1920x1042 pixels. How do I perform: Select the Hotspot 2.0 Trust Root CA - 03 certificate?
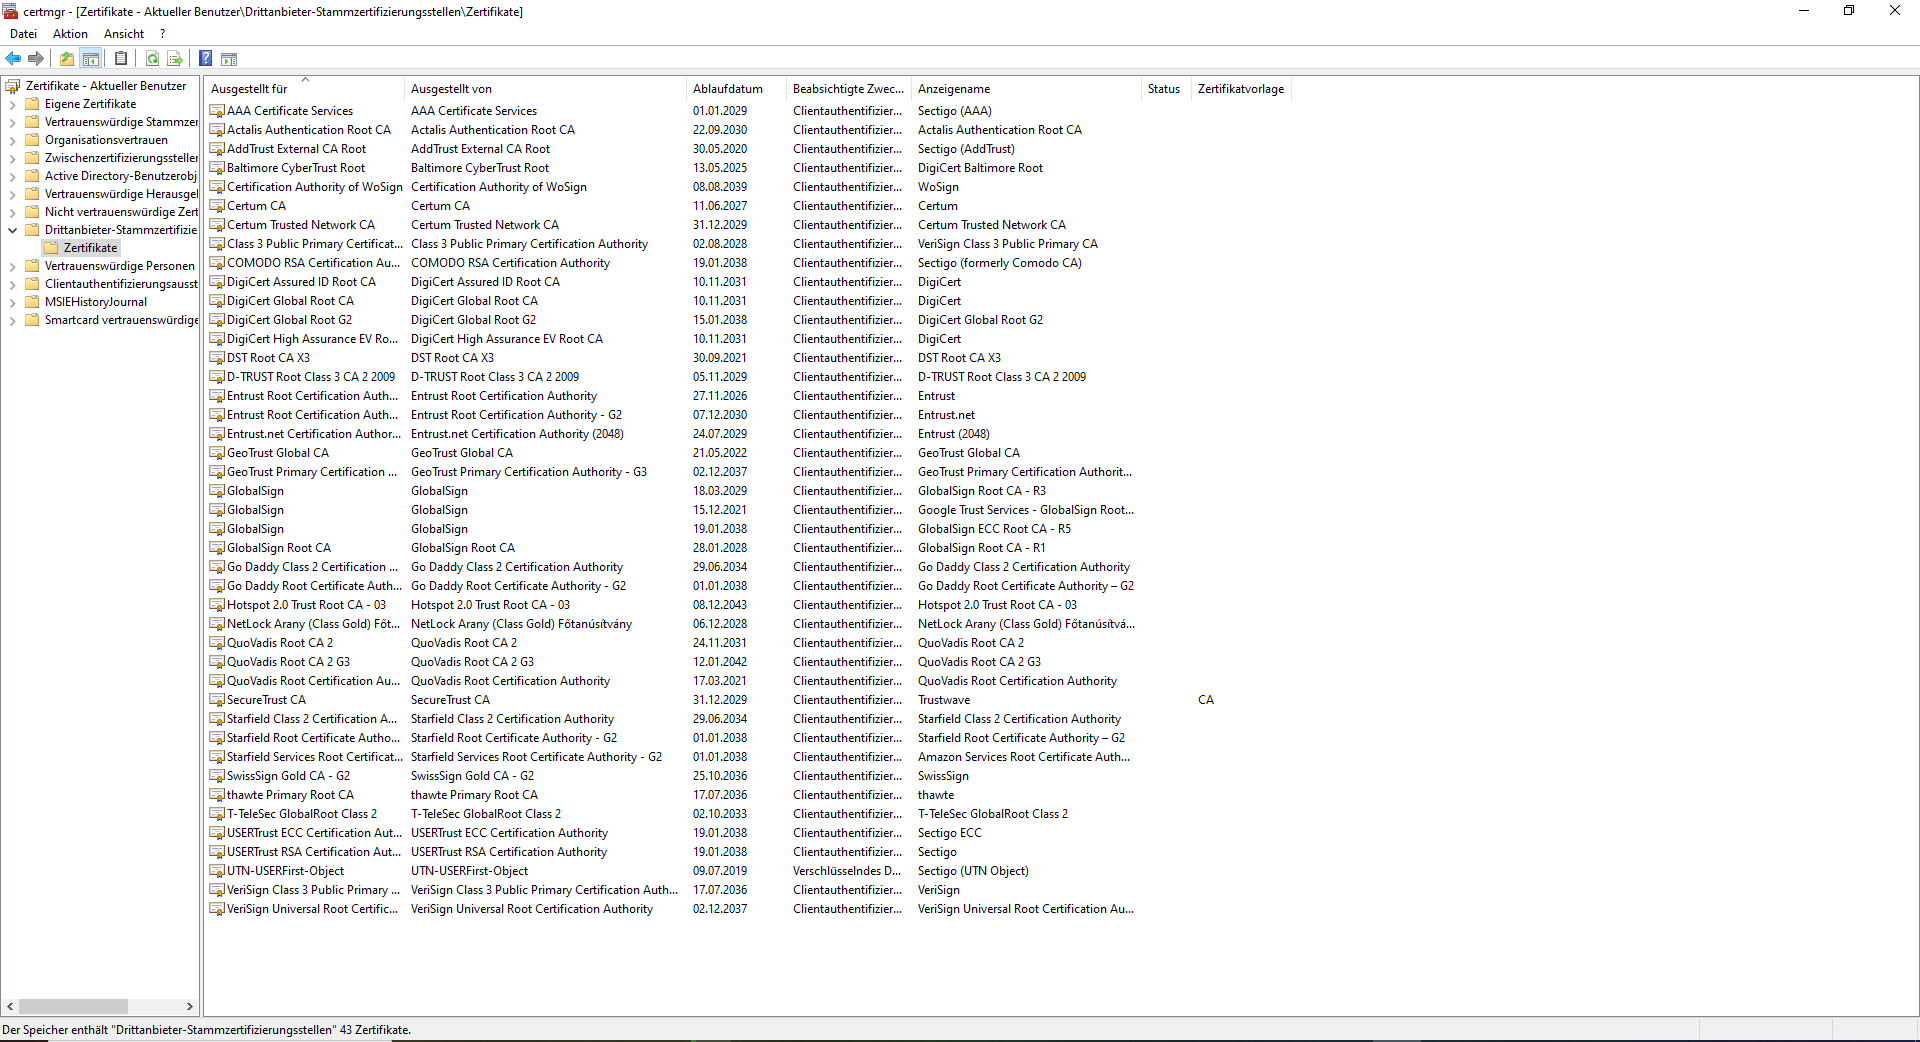pos(306,605)
